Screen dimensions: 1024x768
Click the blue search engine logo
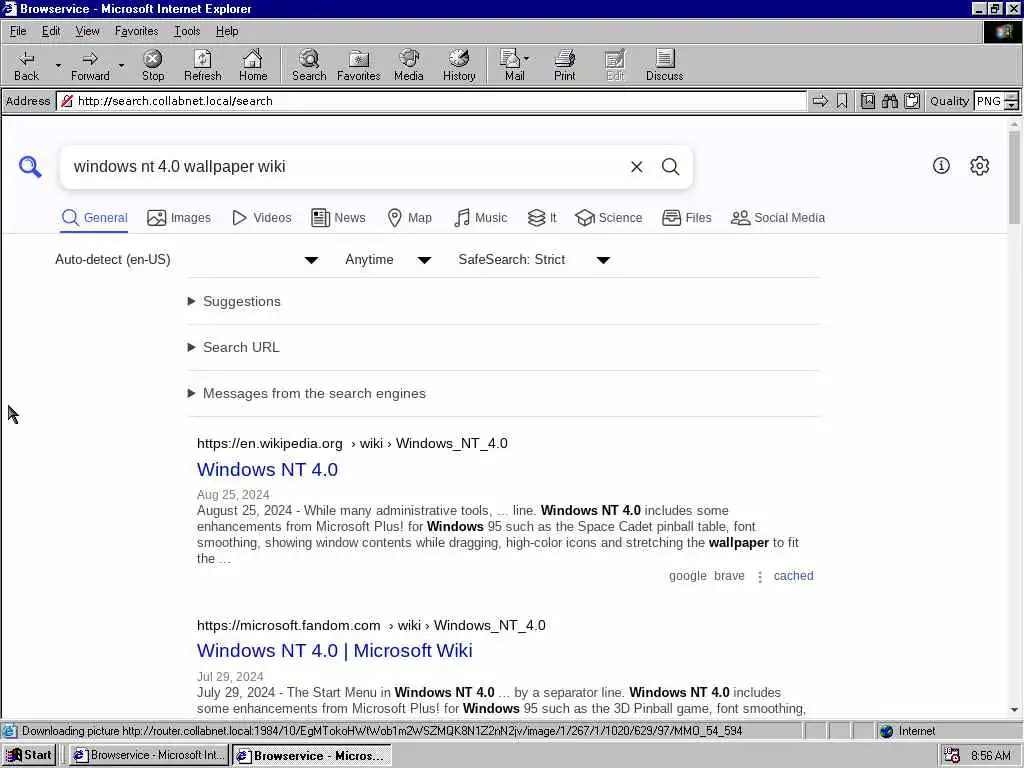30,167
